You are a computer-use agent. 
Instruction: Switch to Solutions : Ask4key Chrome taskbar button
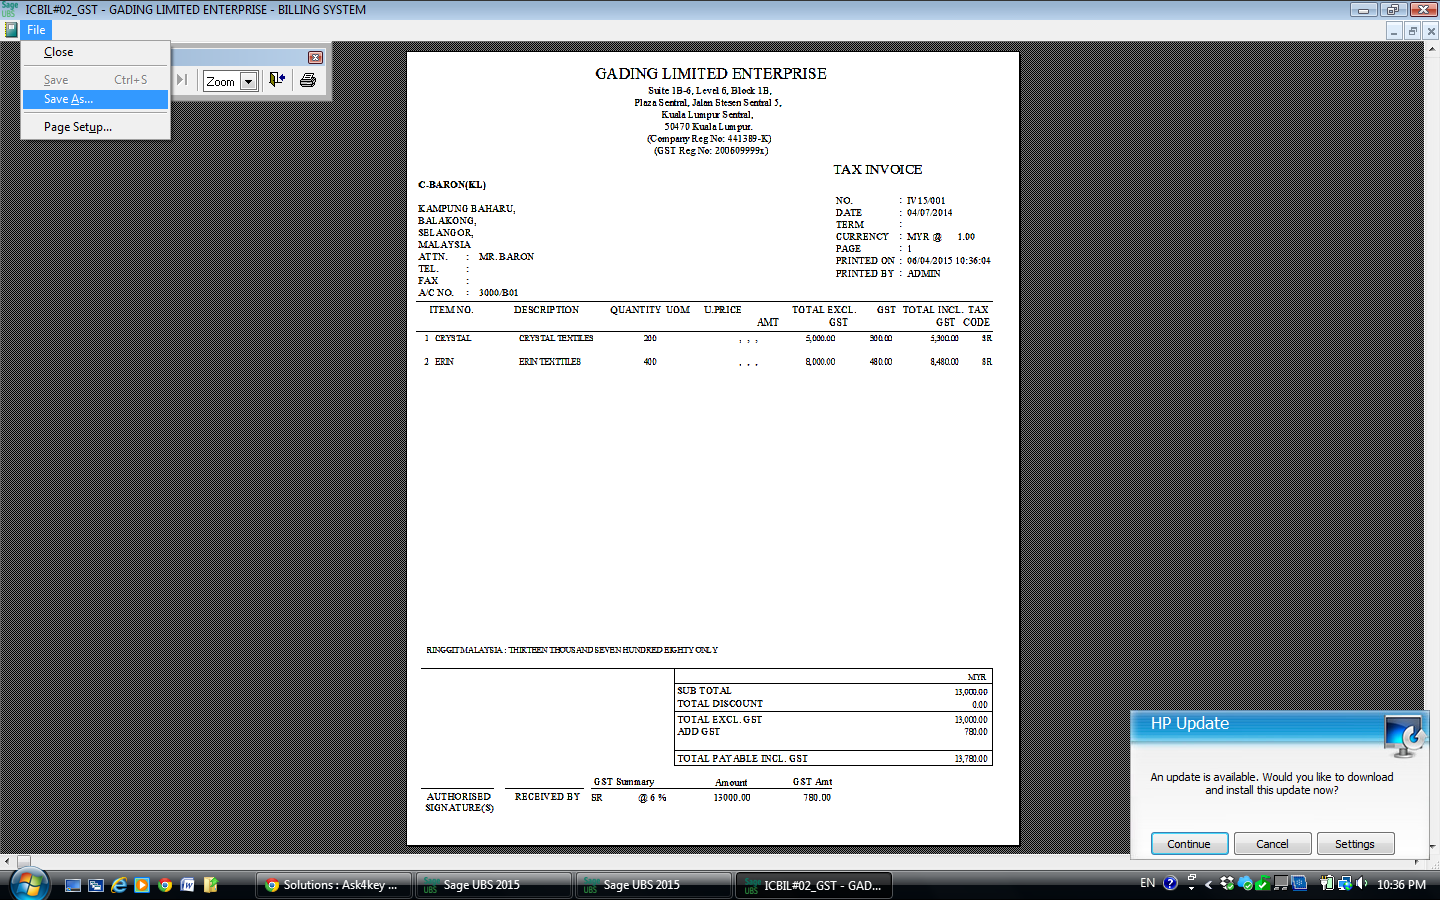coord(333,885)
